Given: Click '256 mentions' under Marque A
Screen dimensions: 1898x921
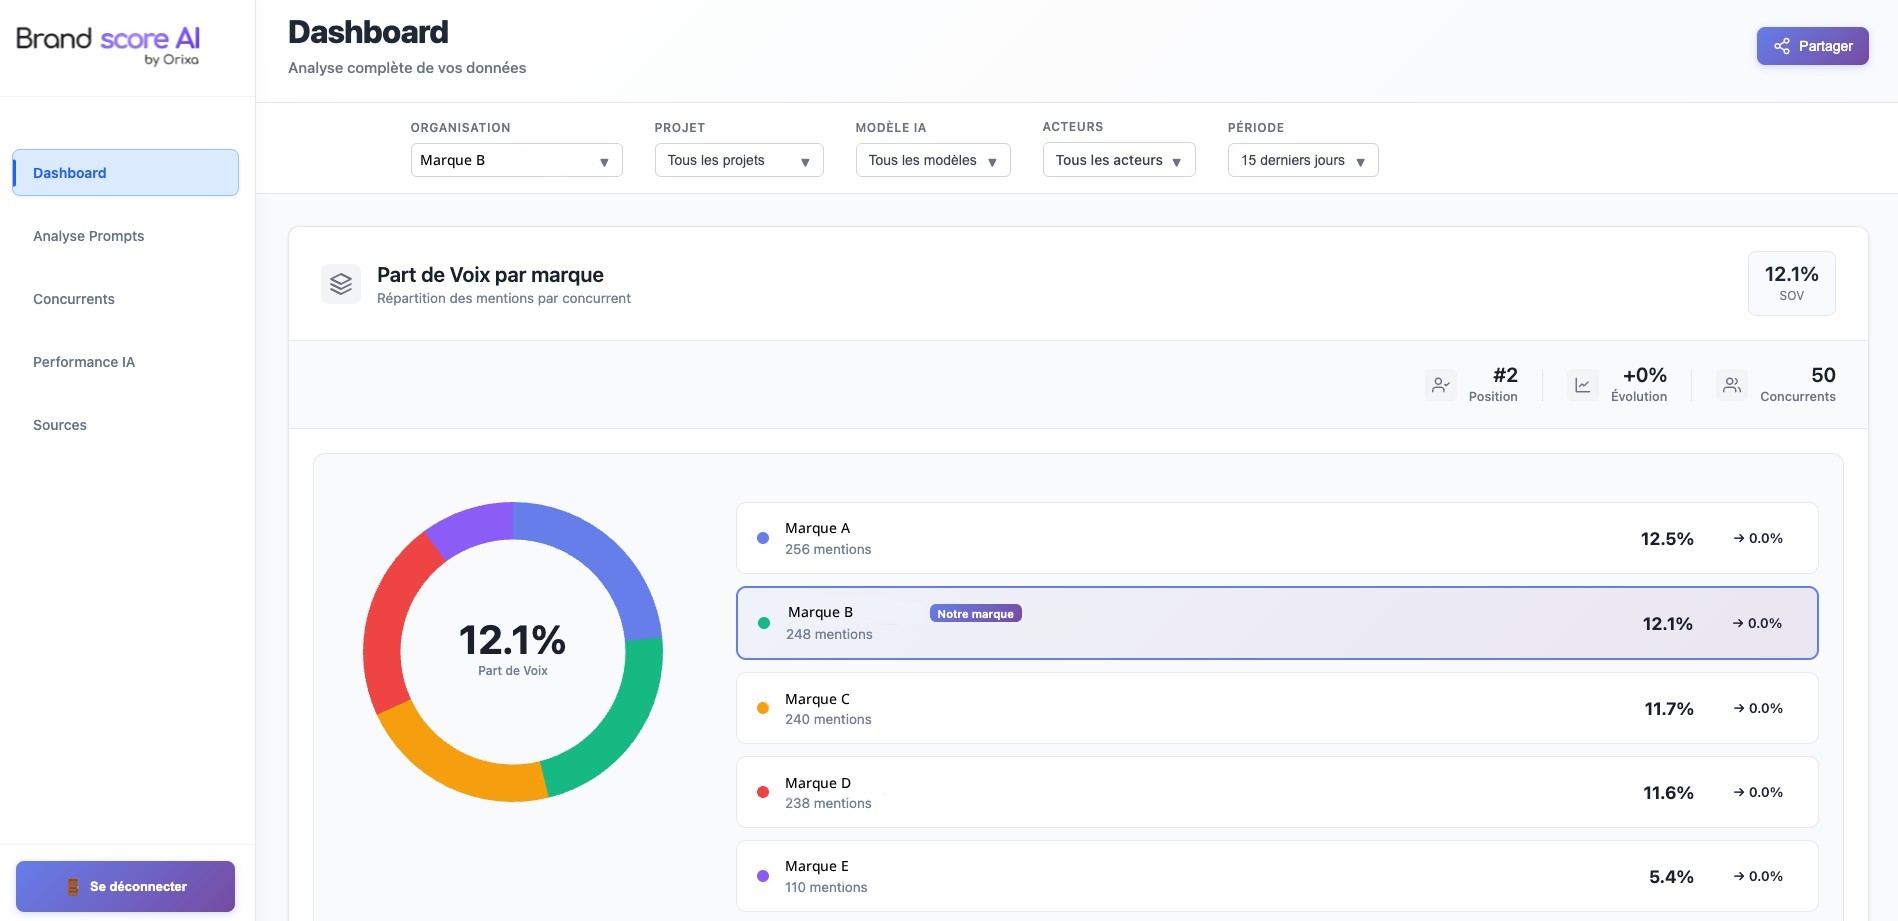Looking at the screenshot, I should click(x=828, y=549).
